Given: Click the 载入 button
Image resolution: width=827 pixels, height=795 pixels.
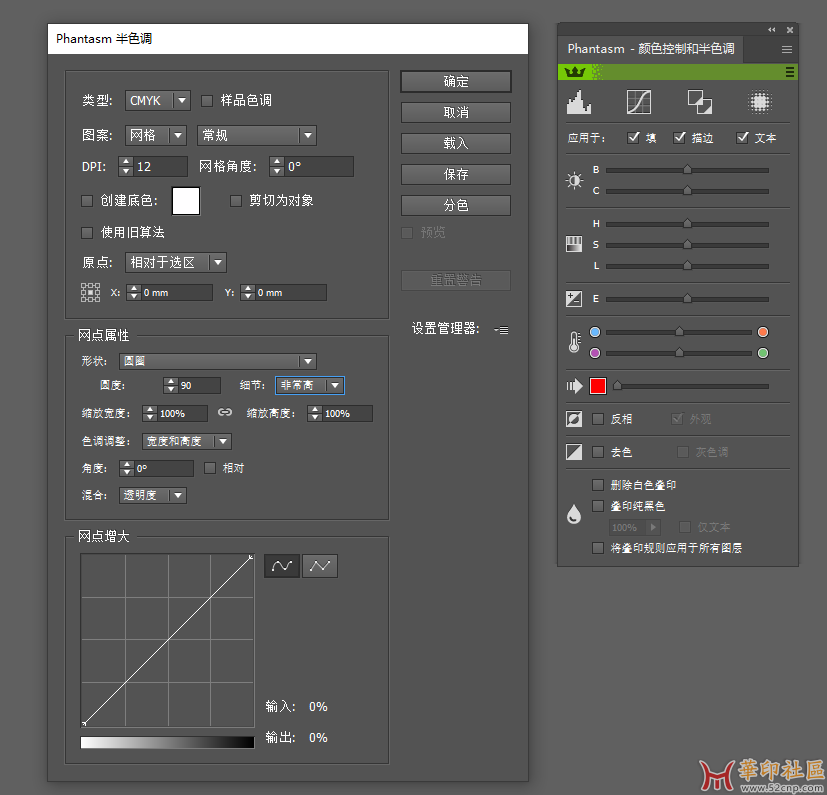Looking at the screenshot, I should pos(456,143).
